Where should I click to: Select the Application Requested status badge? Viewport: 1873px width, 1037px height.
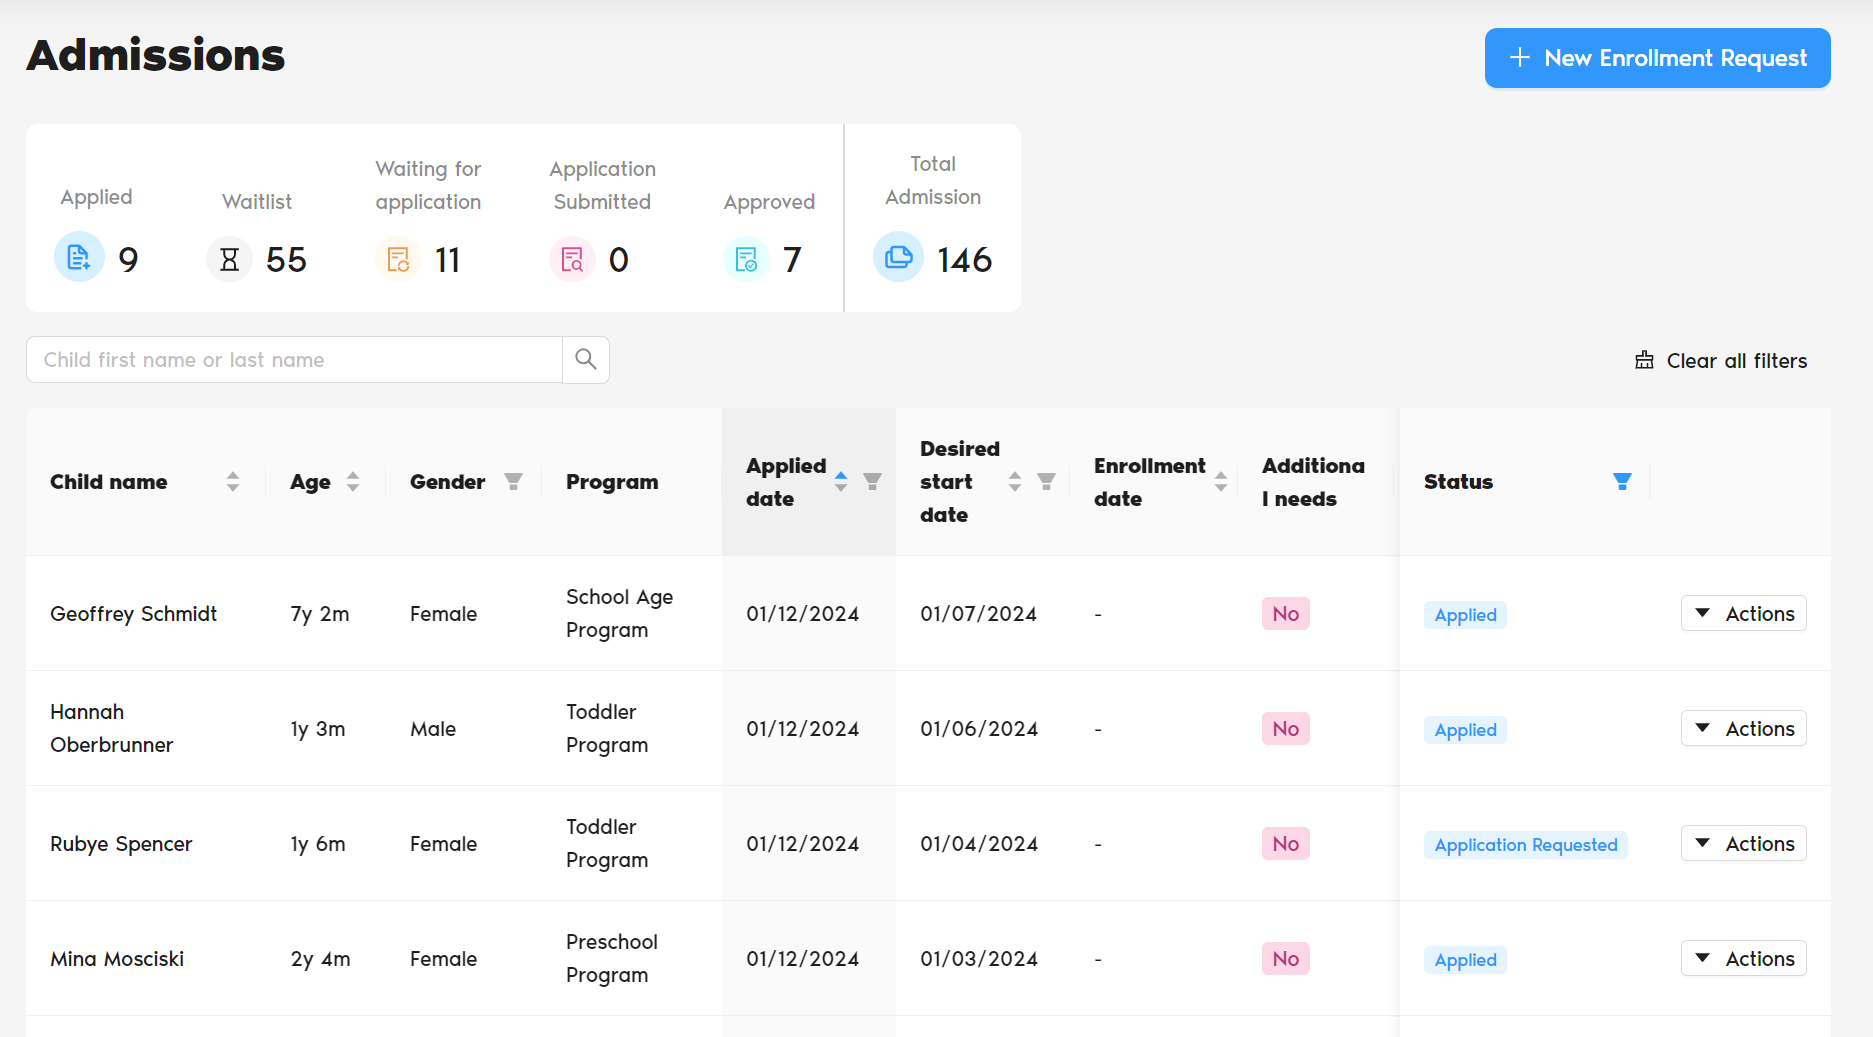(x=1525, y=844)
